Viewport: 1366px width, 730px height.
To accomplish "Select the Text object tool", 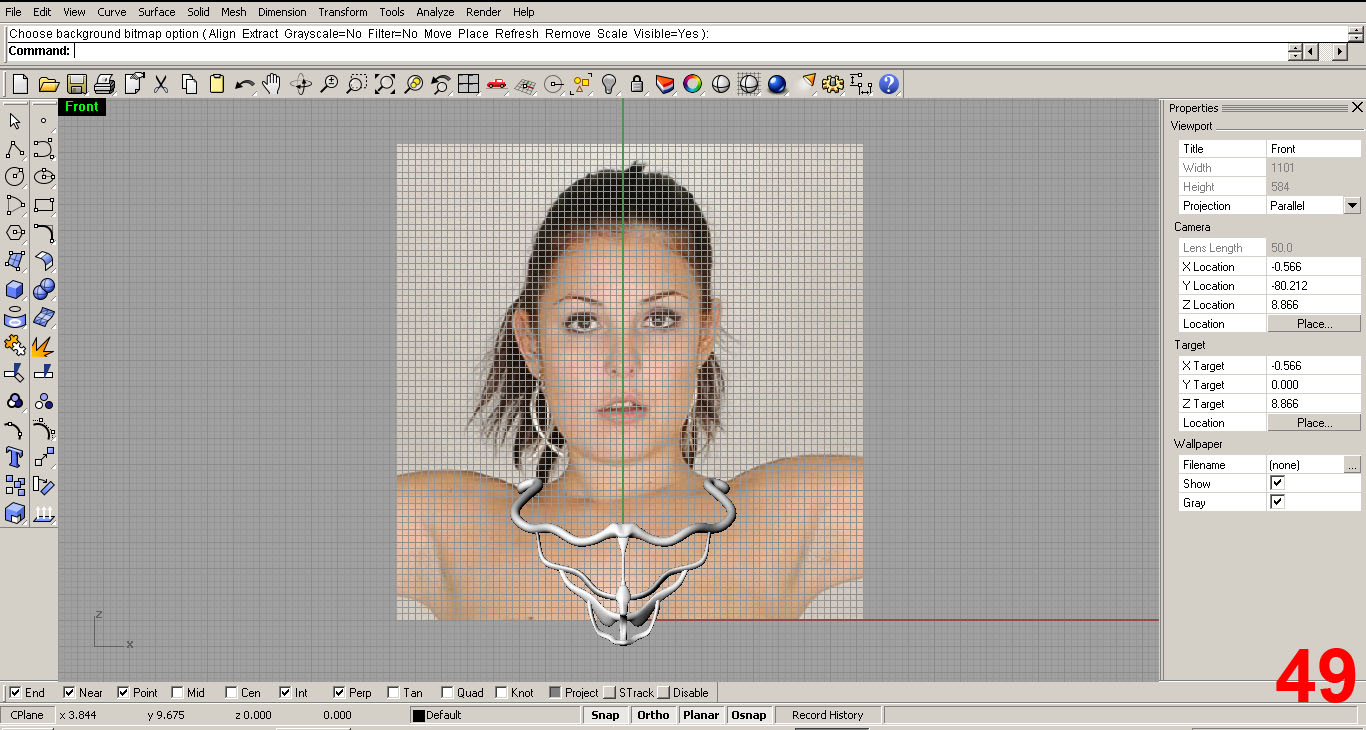I will pyautogui.click(x=15, y=457).
